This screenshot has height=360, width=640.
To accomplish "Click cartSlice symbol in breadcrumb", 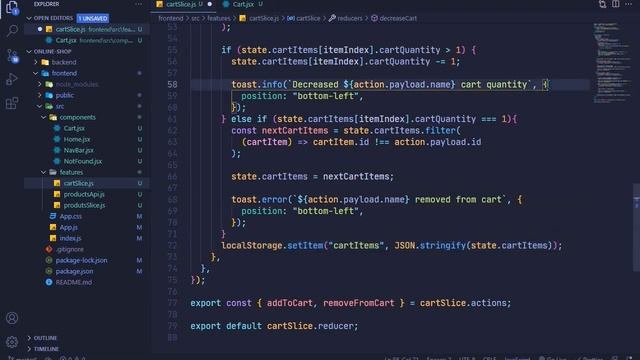I will coord(304,18).
